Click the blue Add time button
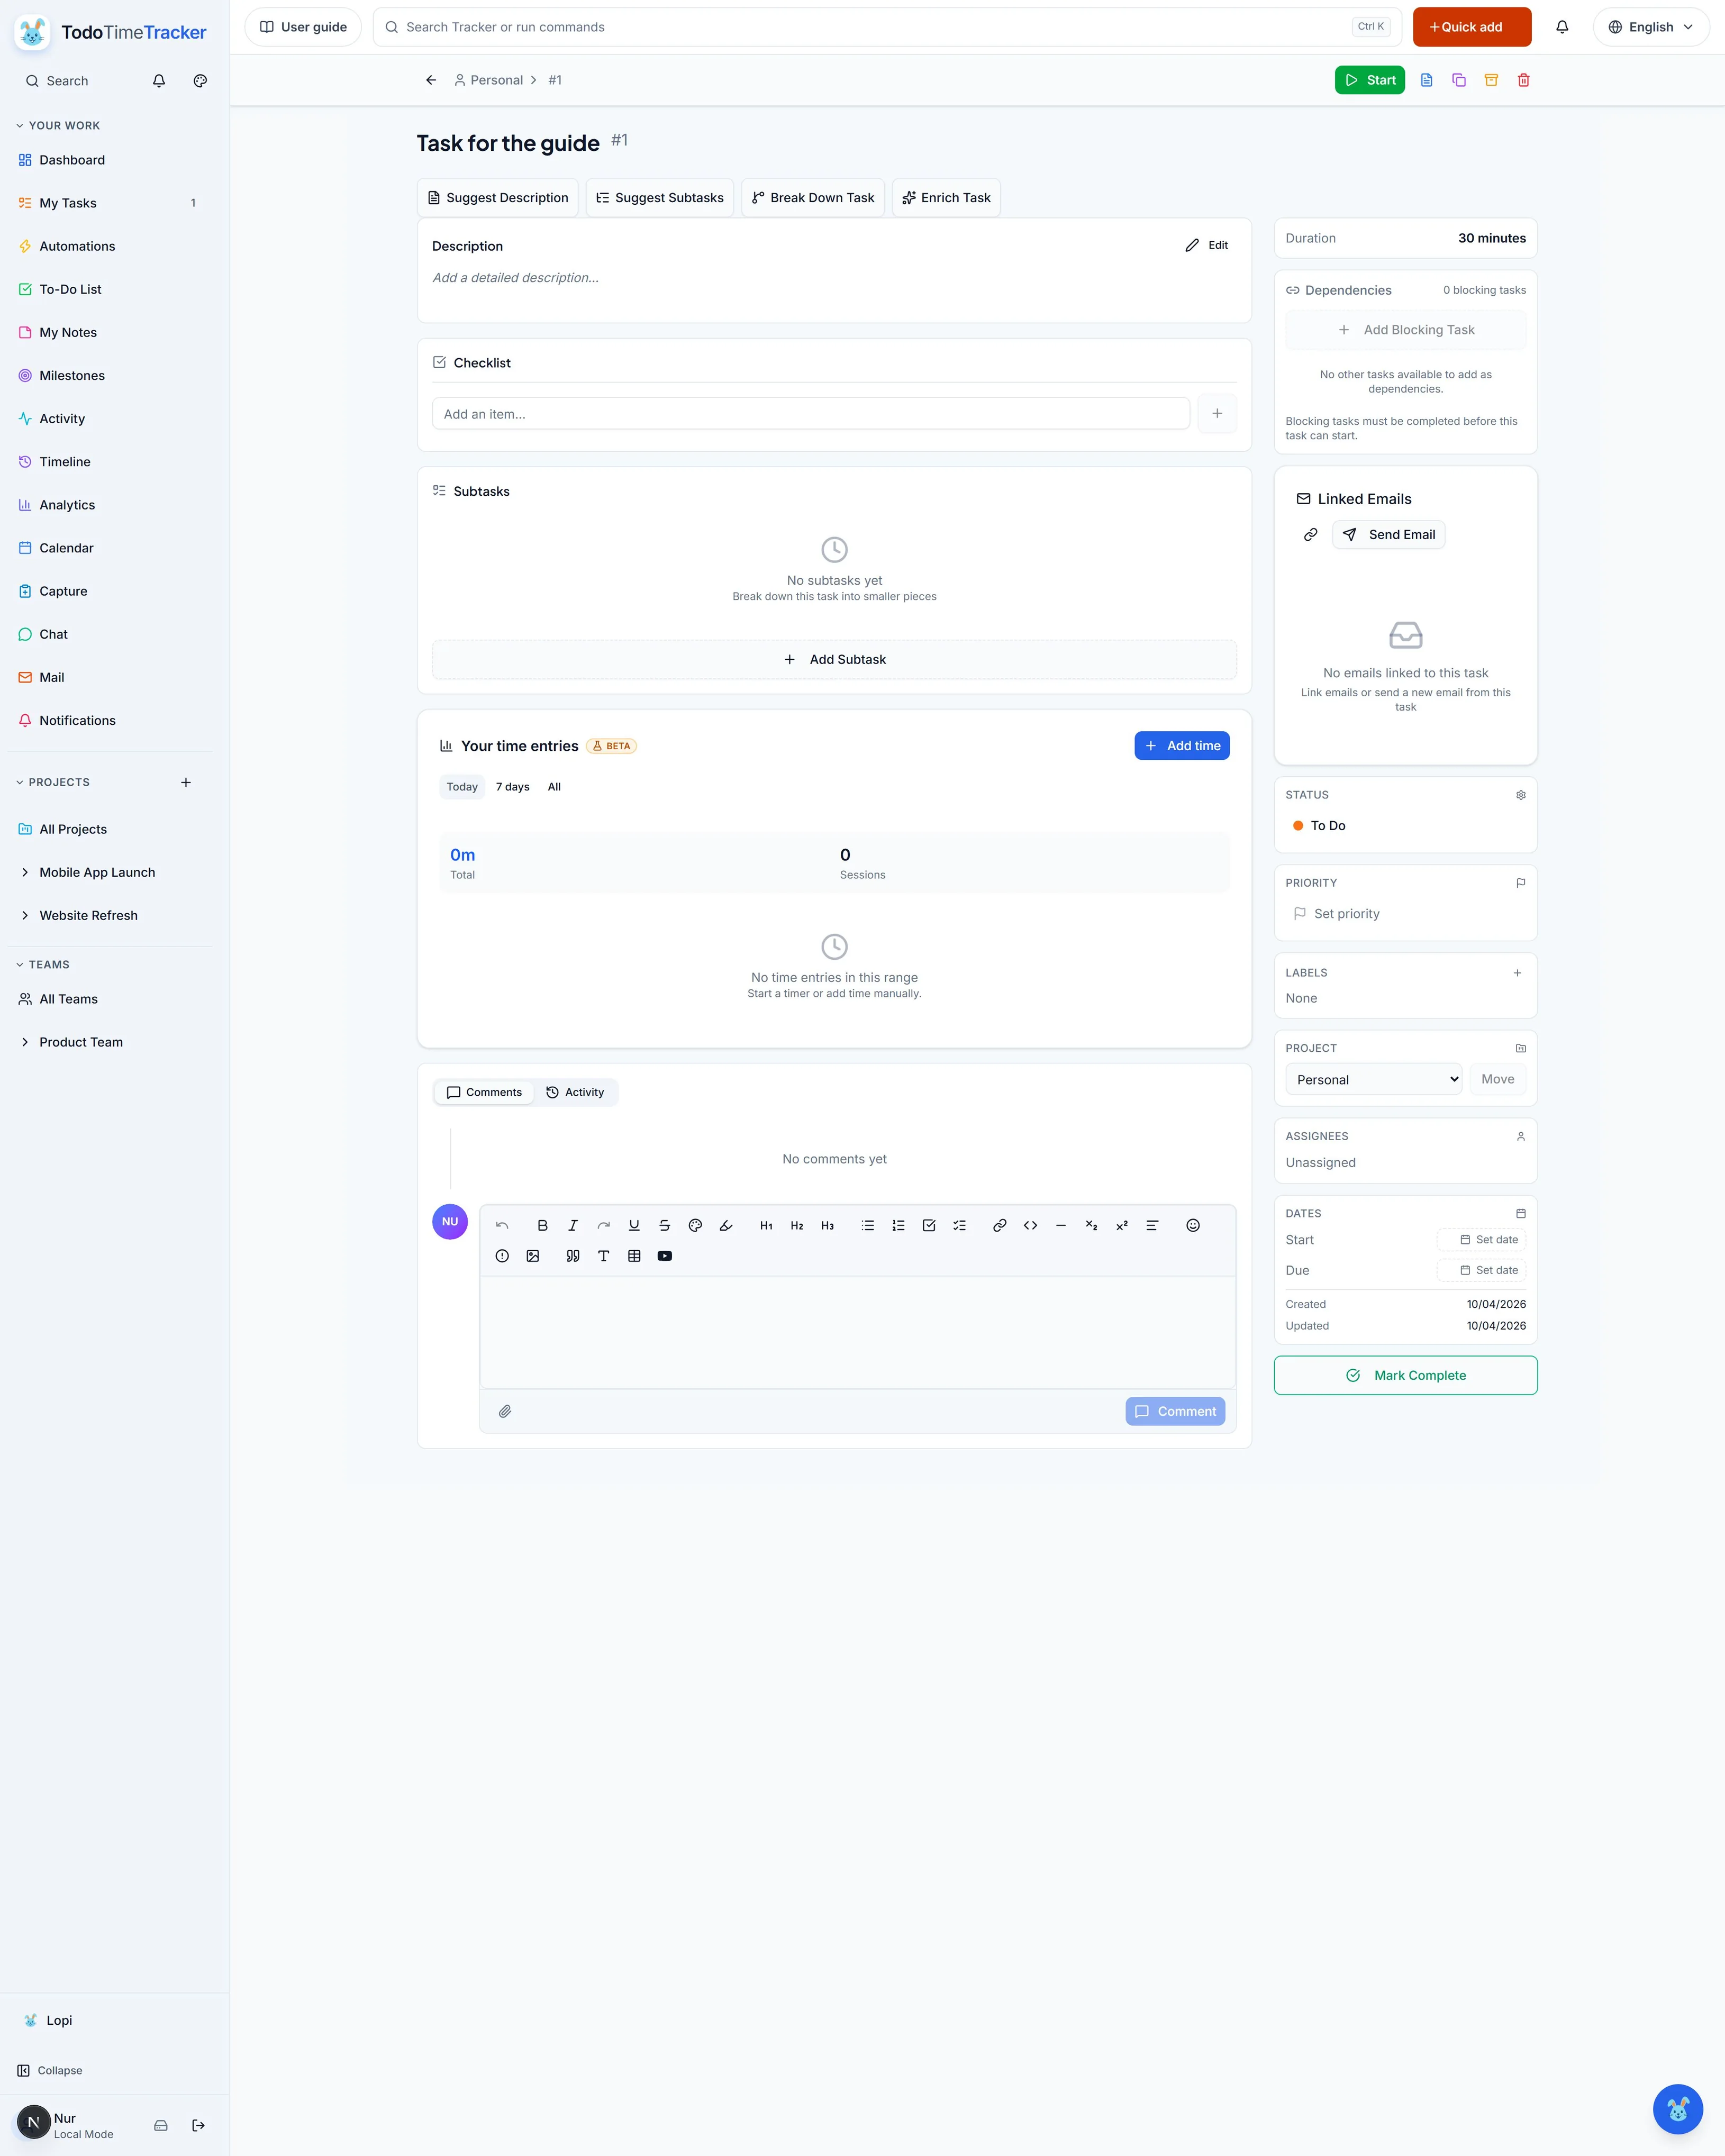Screen dimensions: 1725x2156 tap(1182, 746)
